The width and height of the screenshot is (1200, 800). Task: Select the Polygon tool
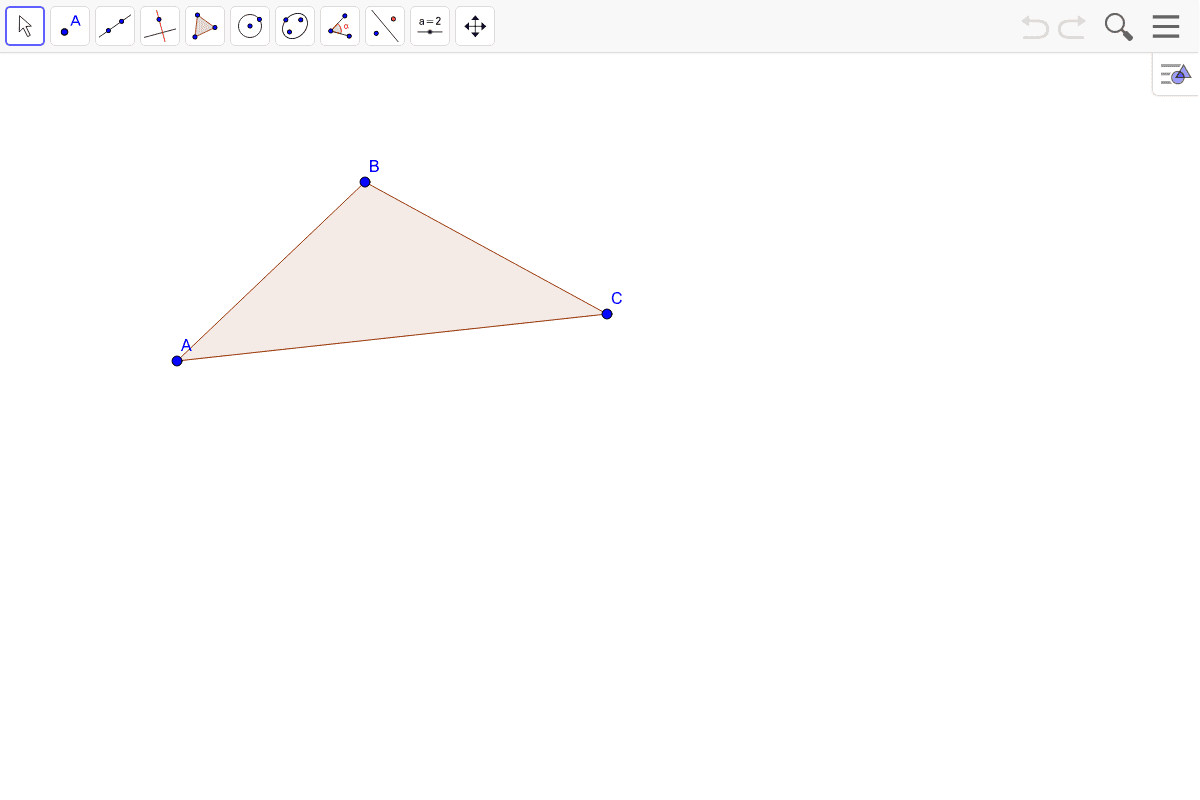coord(205,26)
